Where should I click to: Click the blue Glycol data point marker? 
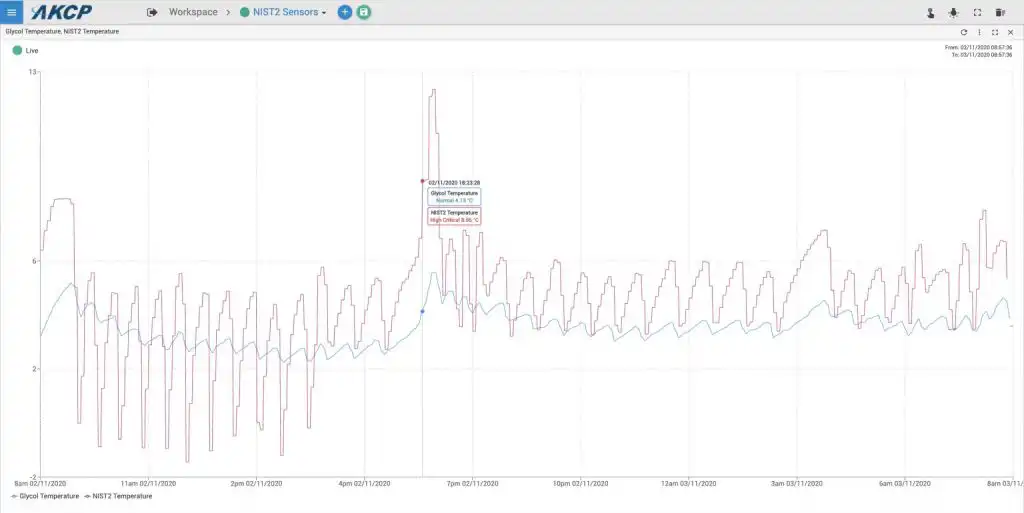tap(423, 311)
